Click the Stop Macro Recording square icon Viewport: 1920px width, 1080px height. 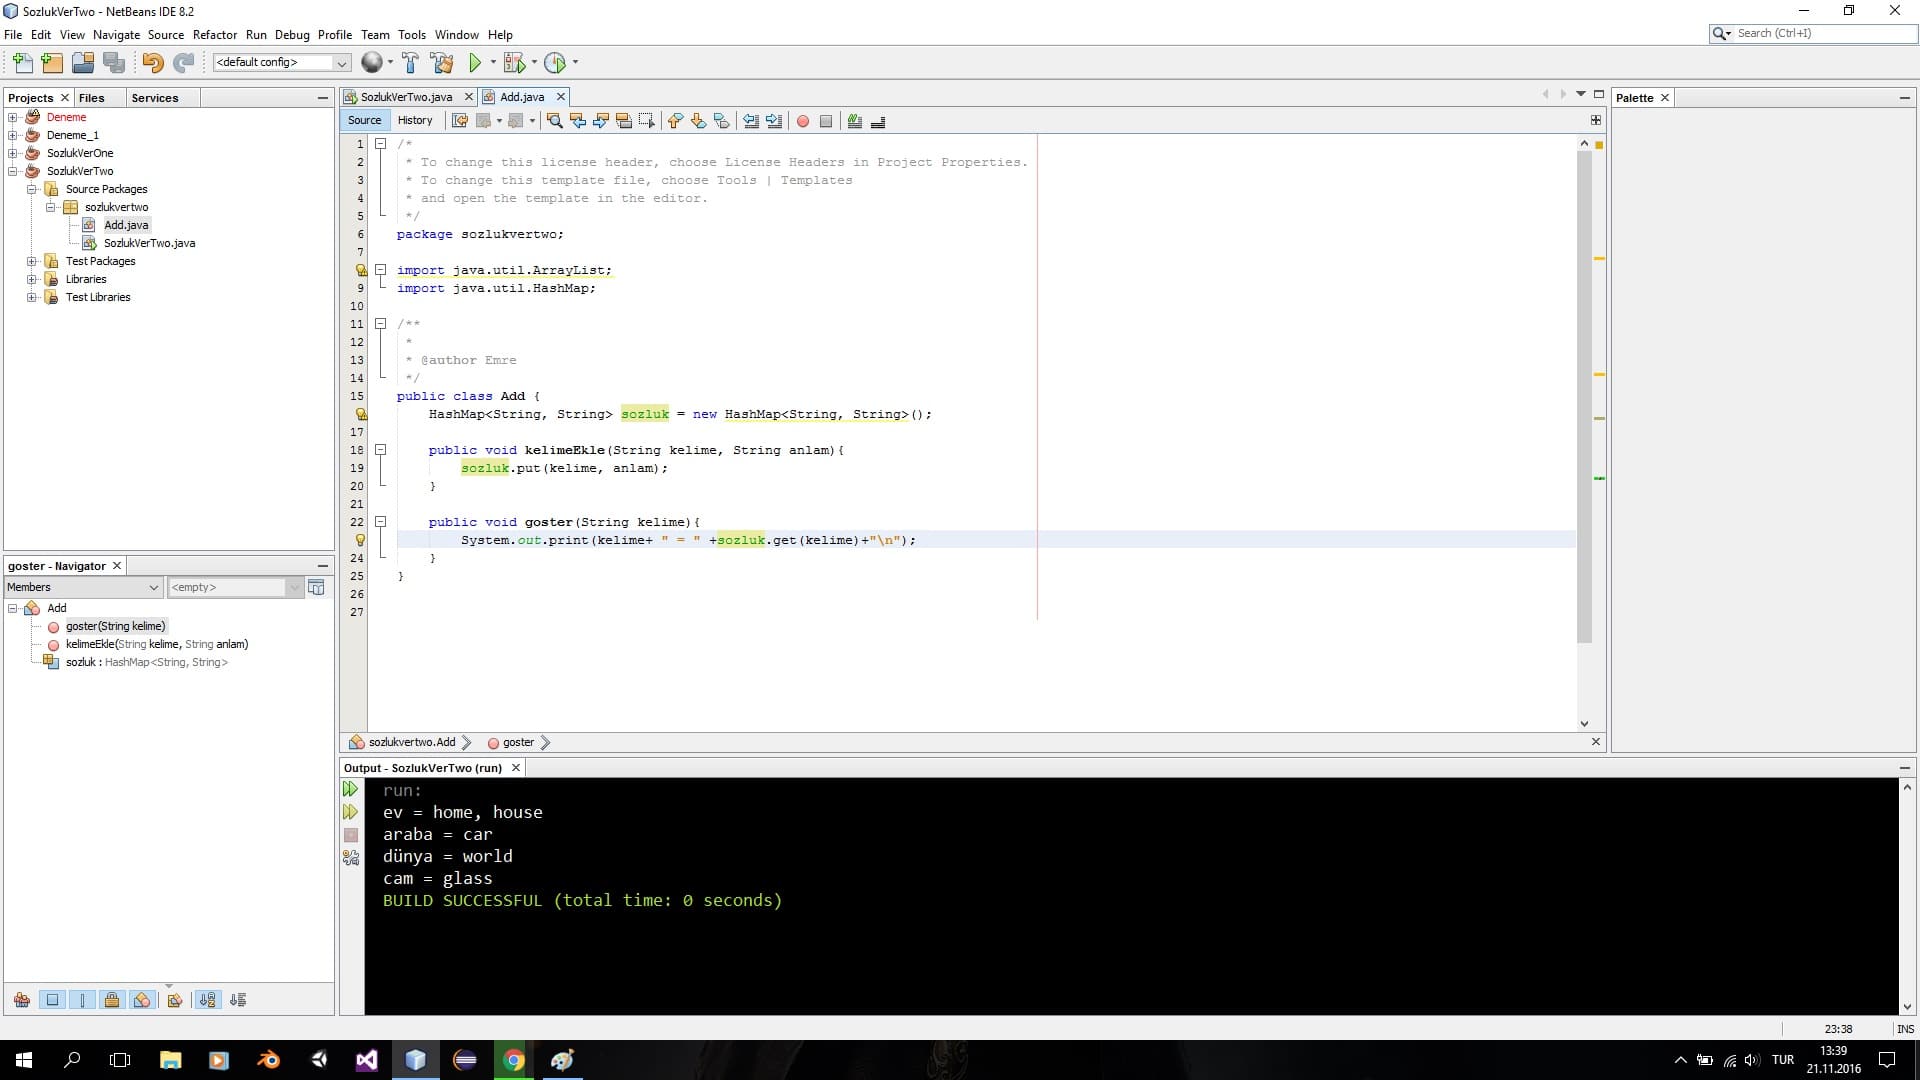tap(826, 121)
